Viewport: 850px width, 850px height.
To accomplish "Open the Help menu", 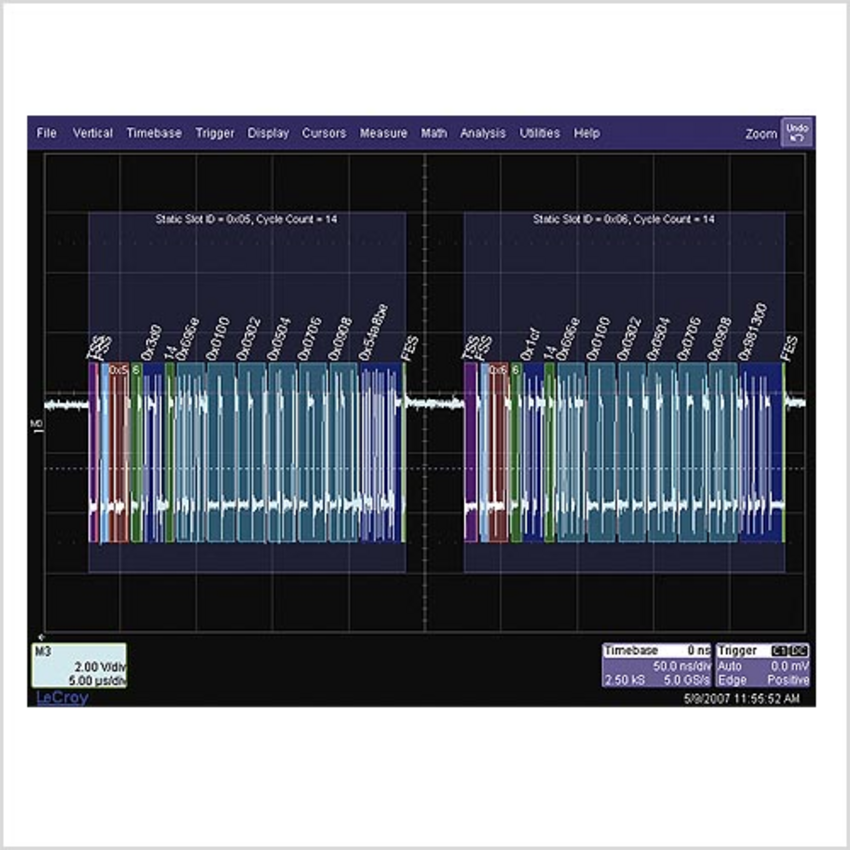I will pos(586,133).
